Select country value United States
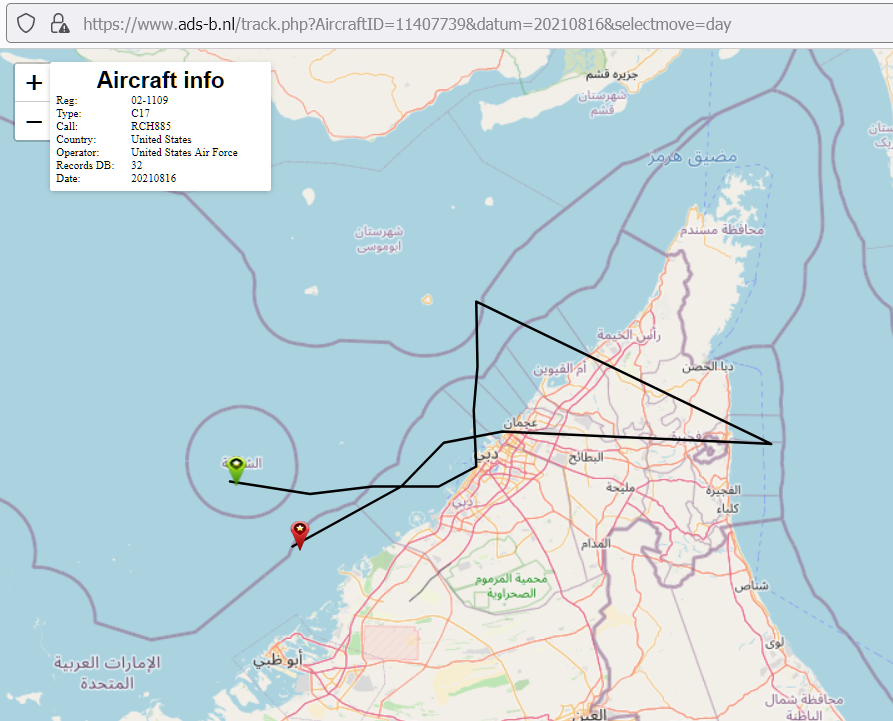The width and height of the screenshot is (893, 721). (161, 140)
